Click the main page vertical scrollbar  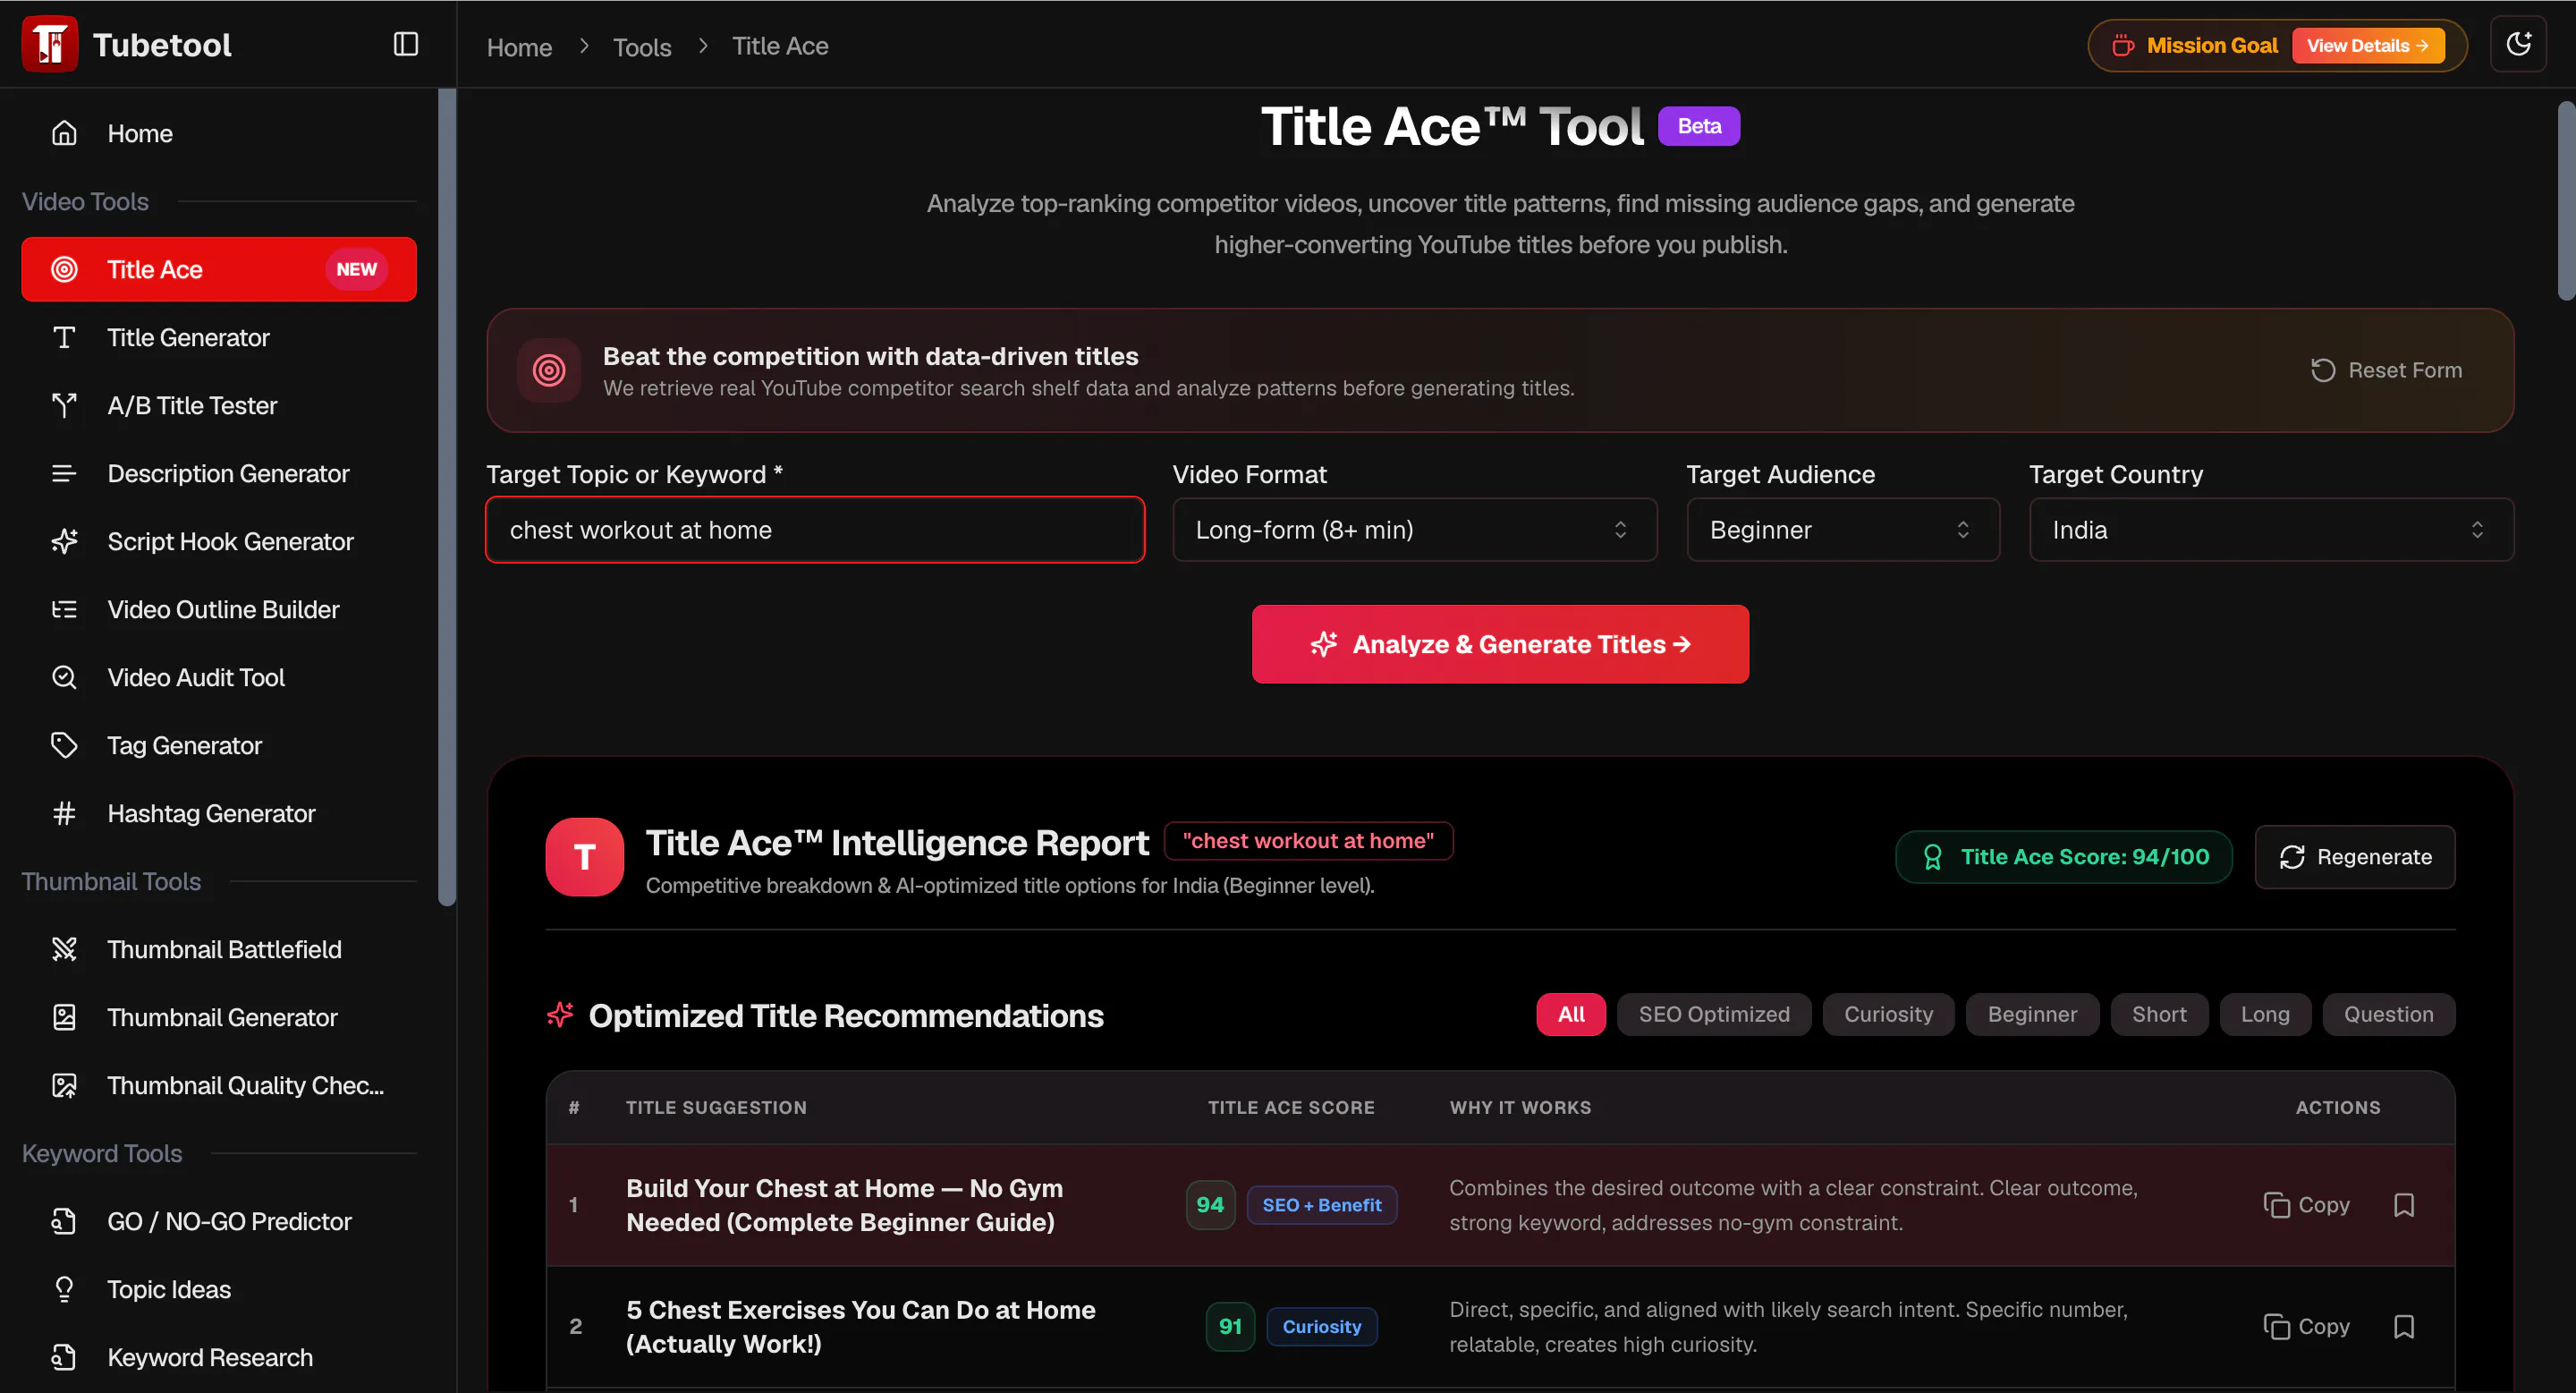tap(2565, 200)
